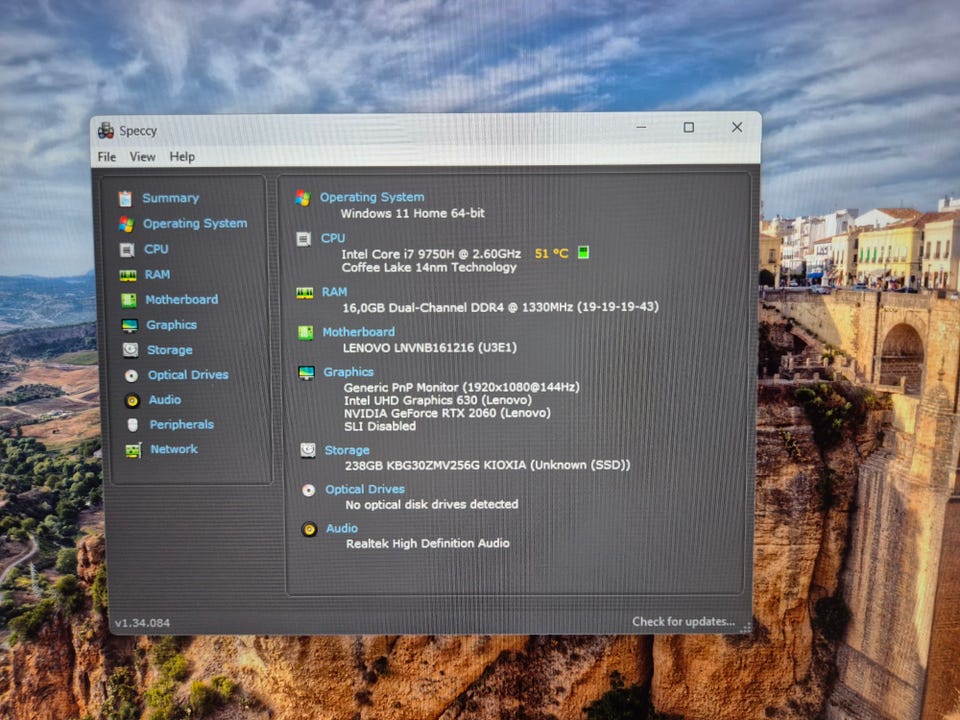Click the Optical Drives disc icon in sidebar
The image size is (960, 720).
point(132,375)
